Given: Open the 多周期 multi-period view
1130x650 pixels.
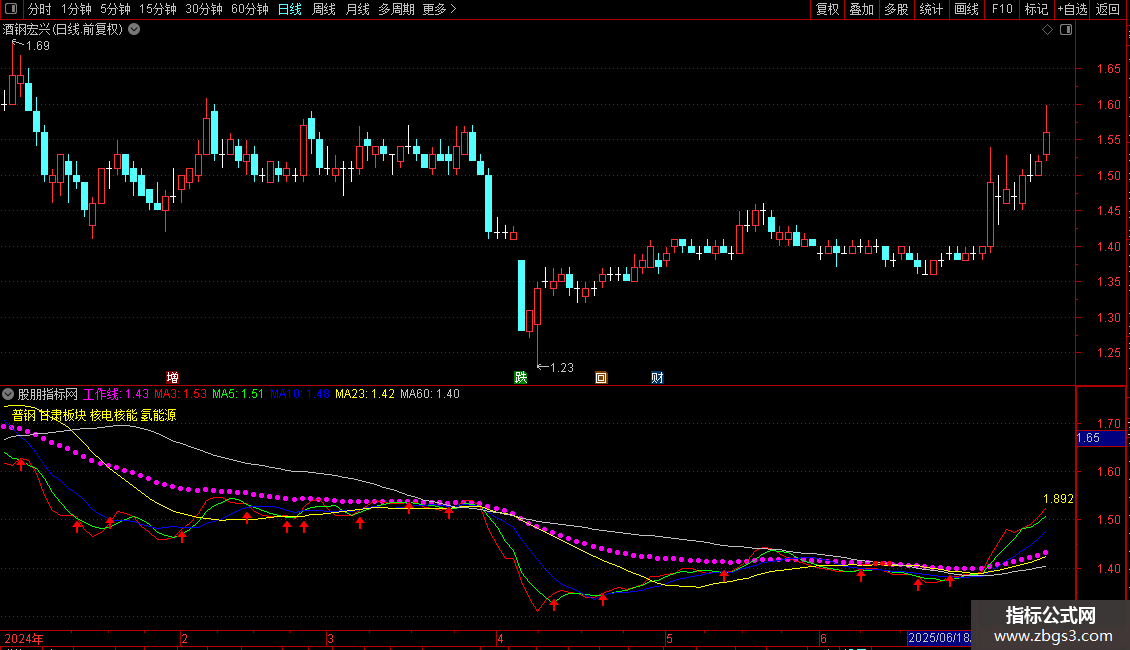Looking at the screenshot, I should coord(396,9).
